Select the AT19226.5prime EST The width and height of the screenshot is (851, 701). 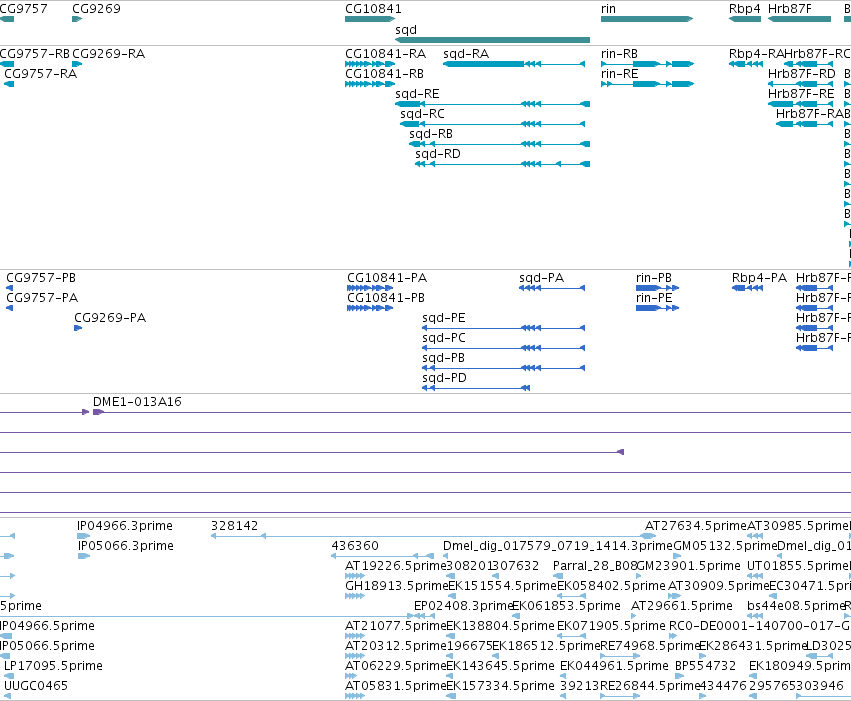pyautogui.click(x=355, y=576)
